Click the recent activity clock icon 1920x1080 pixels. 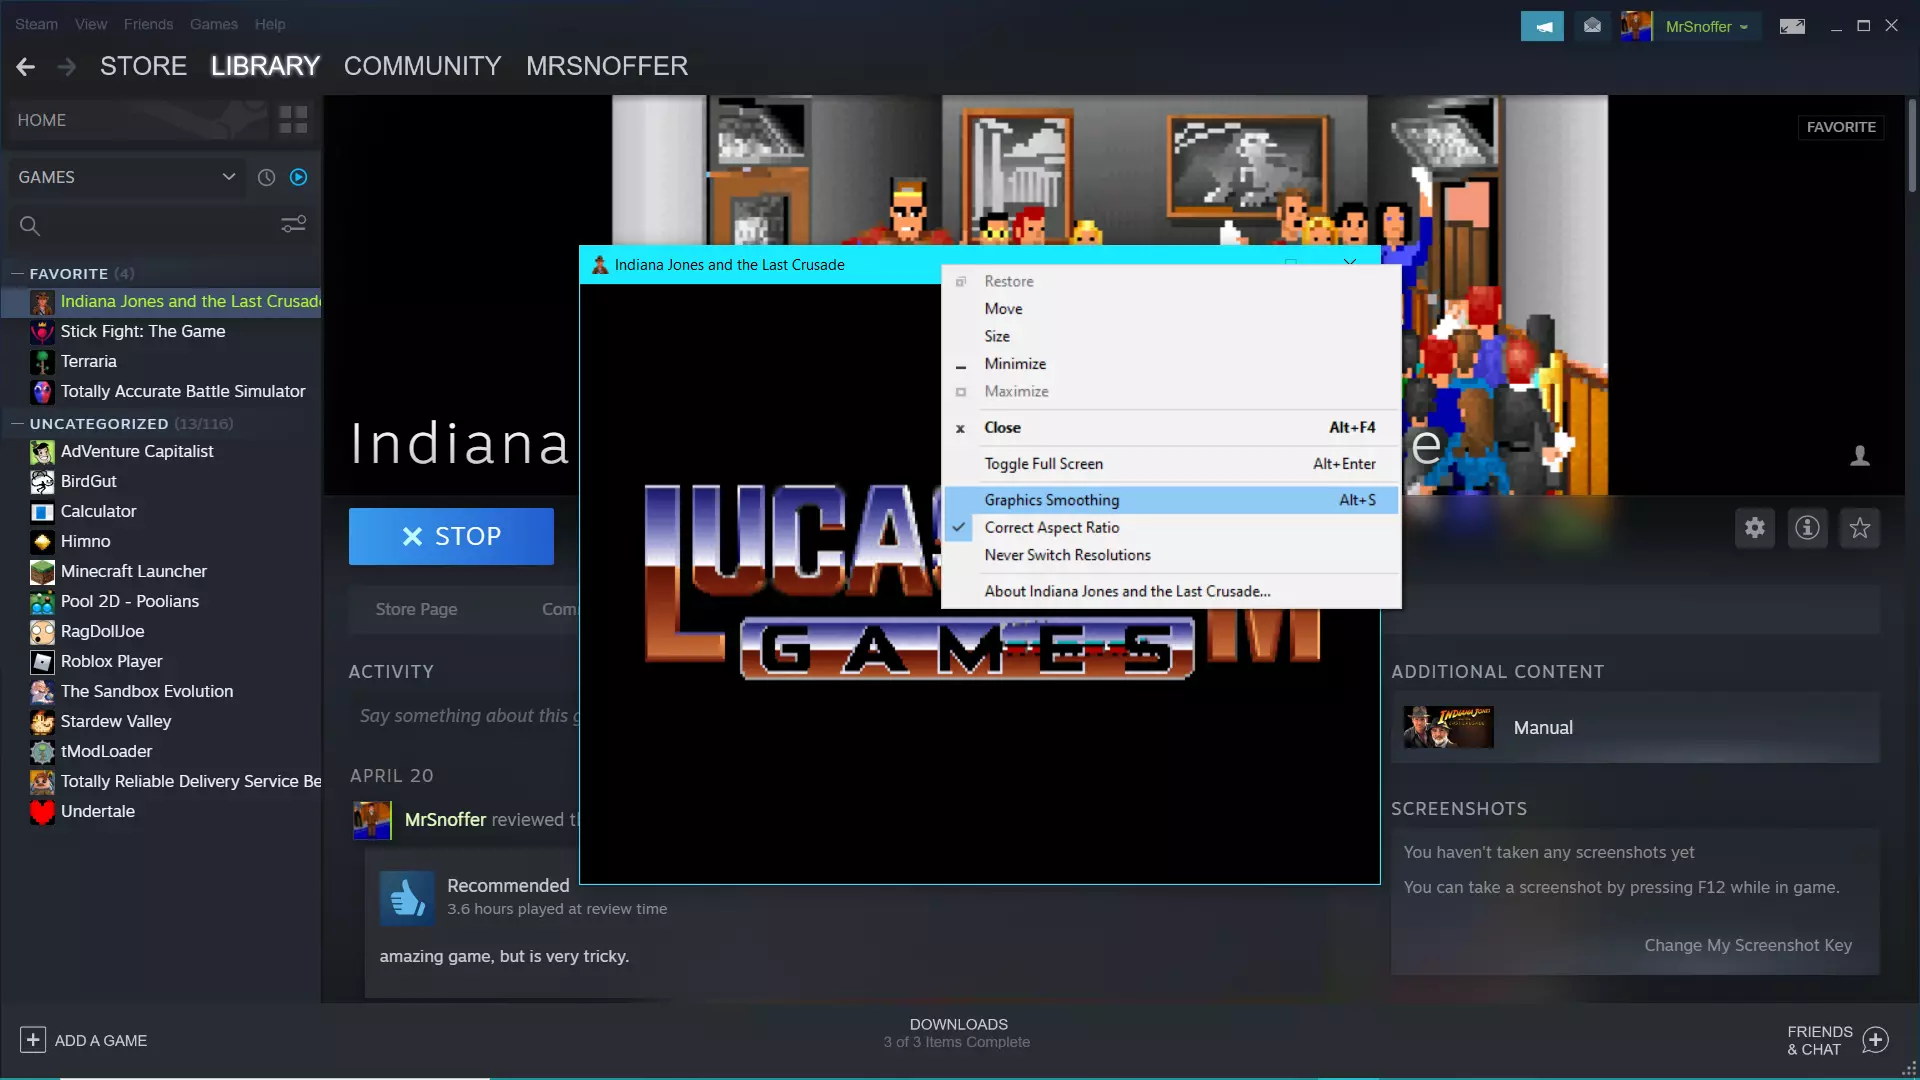pos(266,177)
